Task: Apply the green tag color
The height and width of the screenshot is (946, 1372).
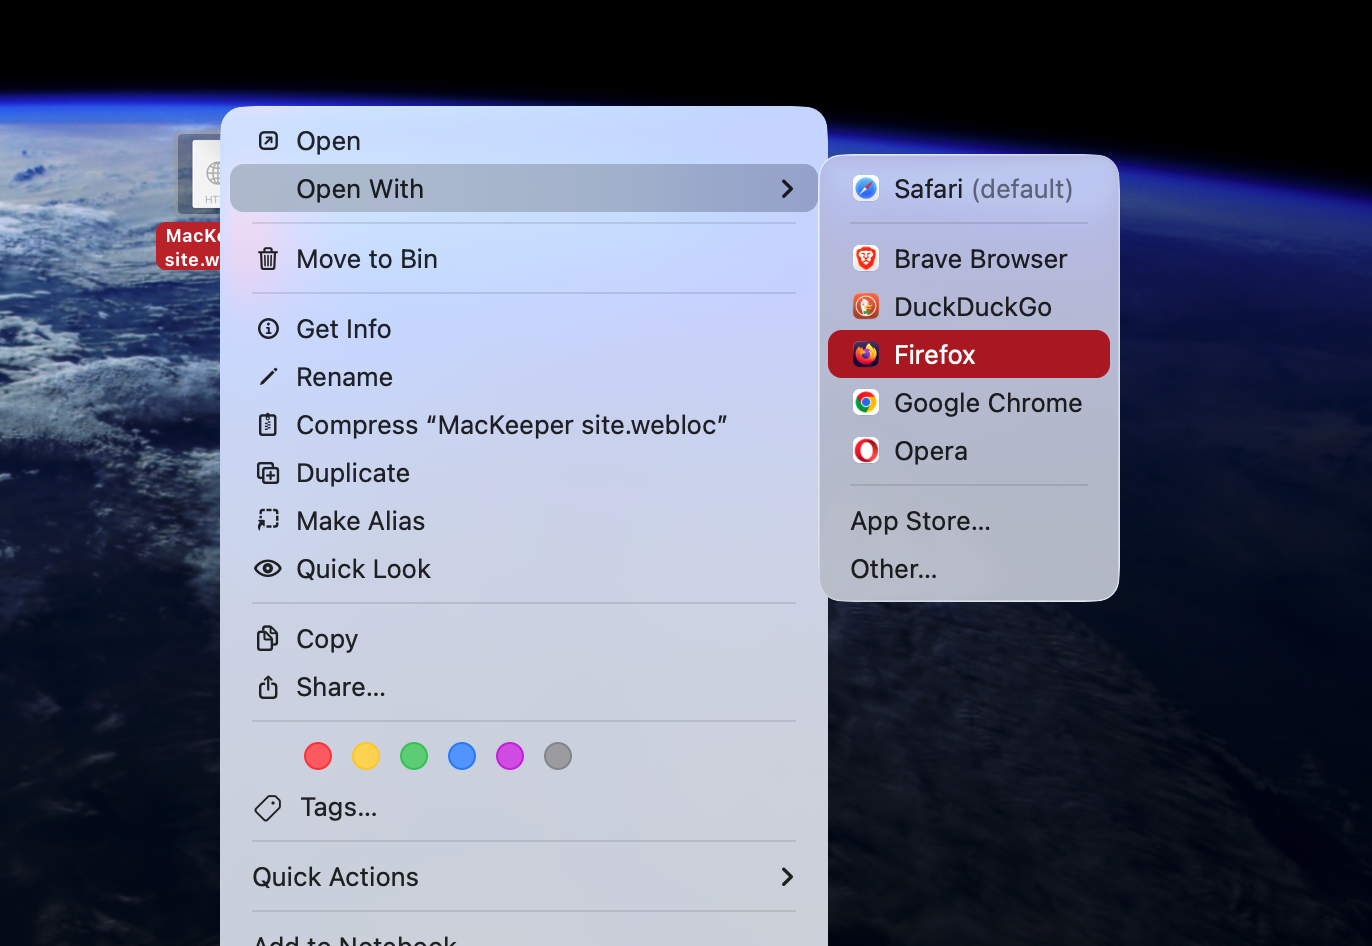Action: point(414,756)
